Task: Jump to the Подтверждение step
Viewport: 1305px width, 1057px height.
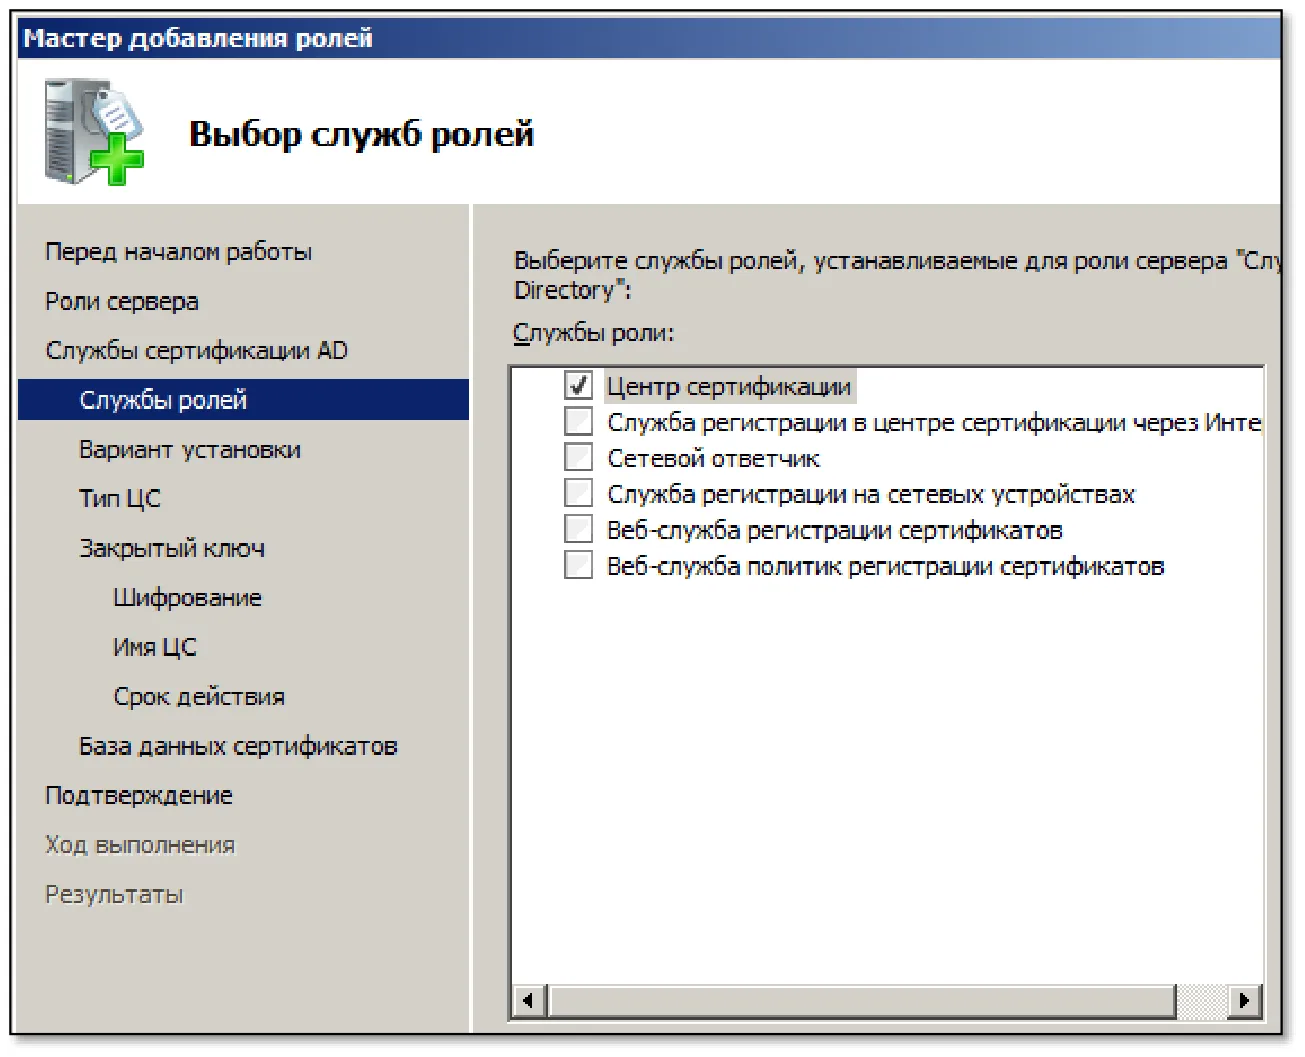Action: [x=139, y=795]
